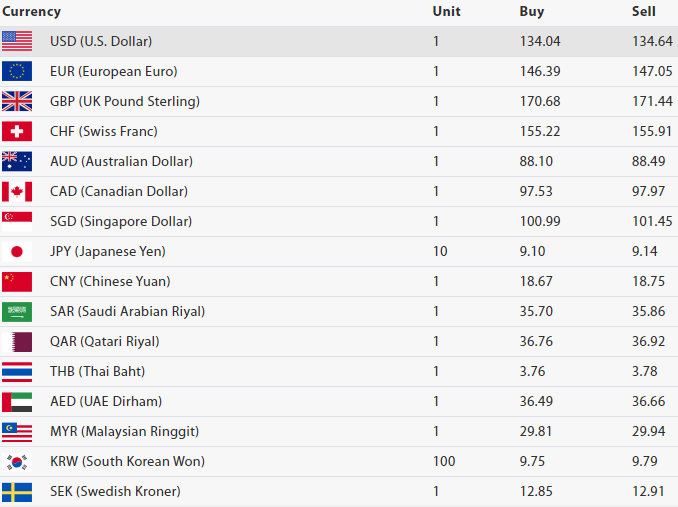
Task: Click the European Union flag icon
Action: (17, 71)
